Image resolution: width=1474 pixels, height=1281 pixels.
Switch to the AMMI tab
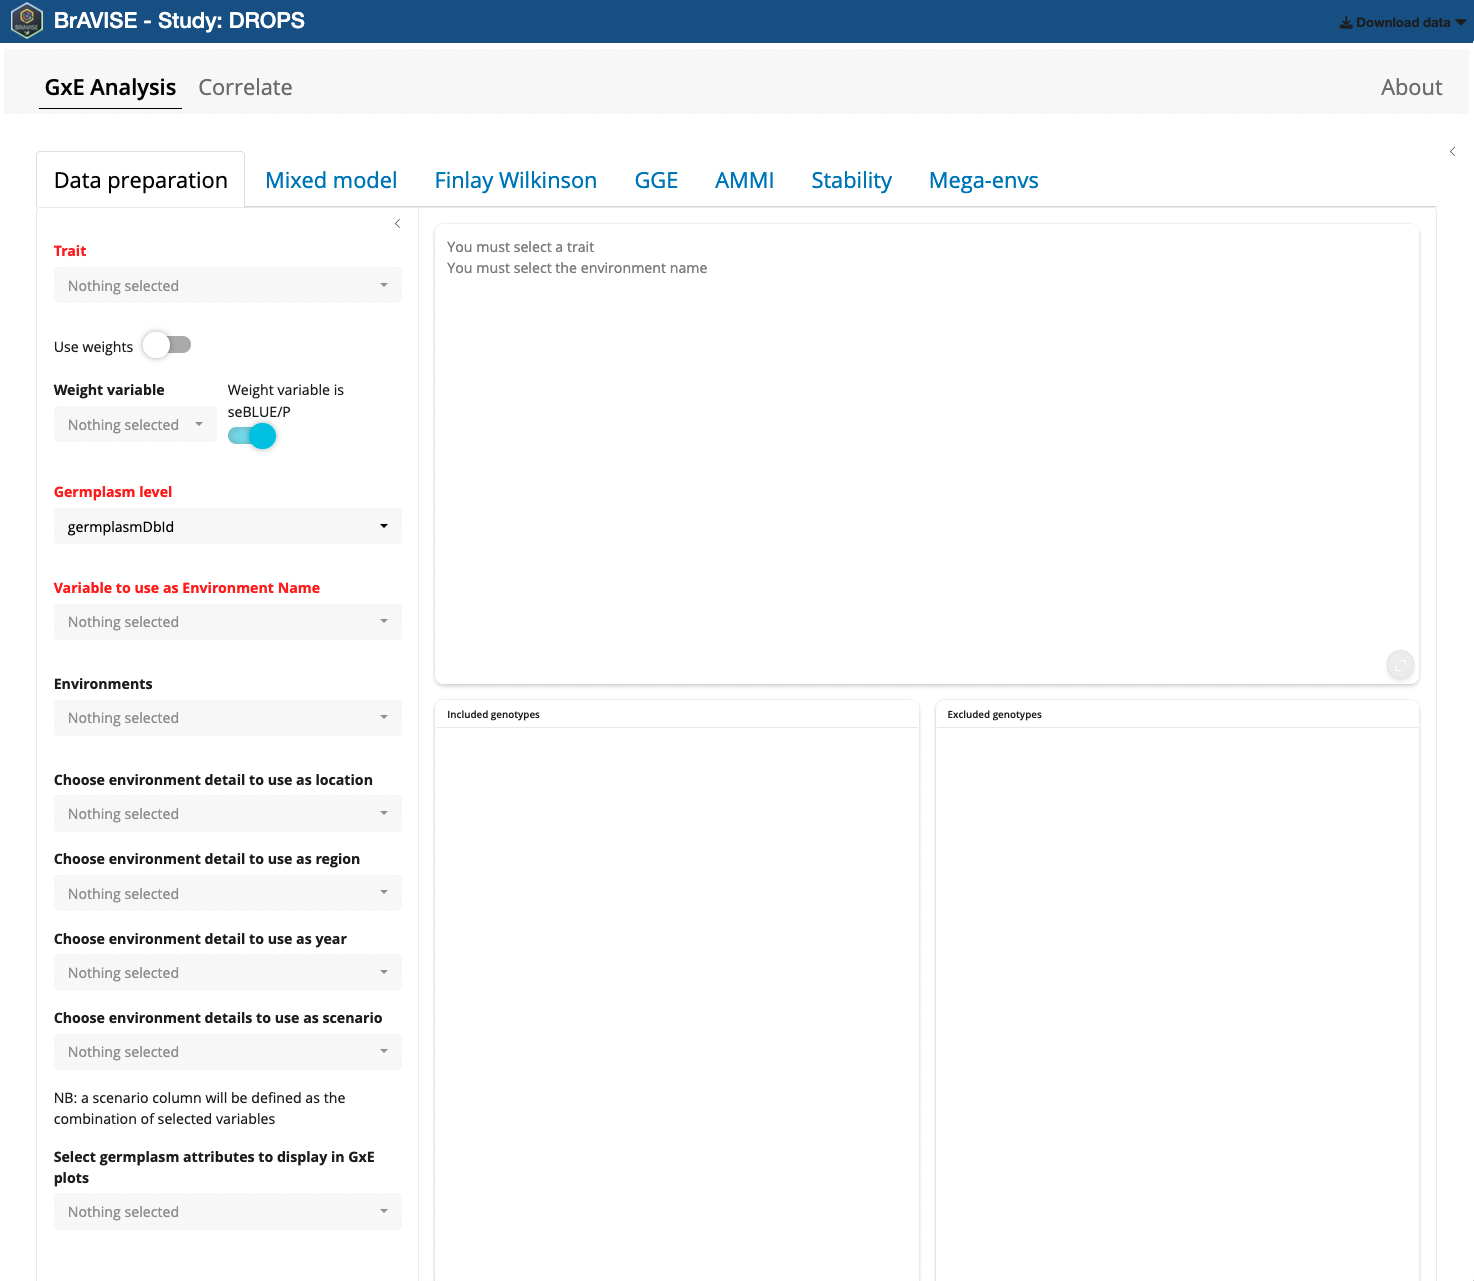tap(745, 180)
